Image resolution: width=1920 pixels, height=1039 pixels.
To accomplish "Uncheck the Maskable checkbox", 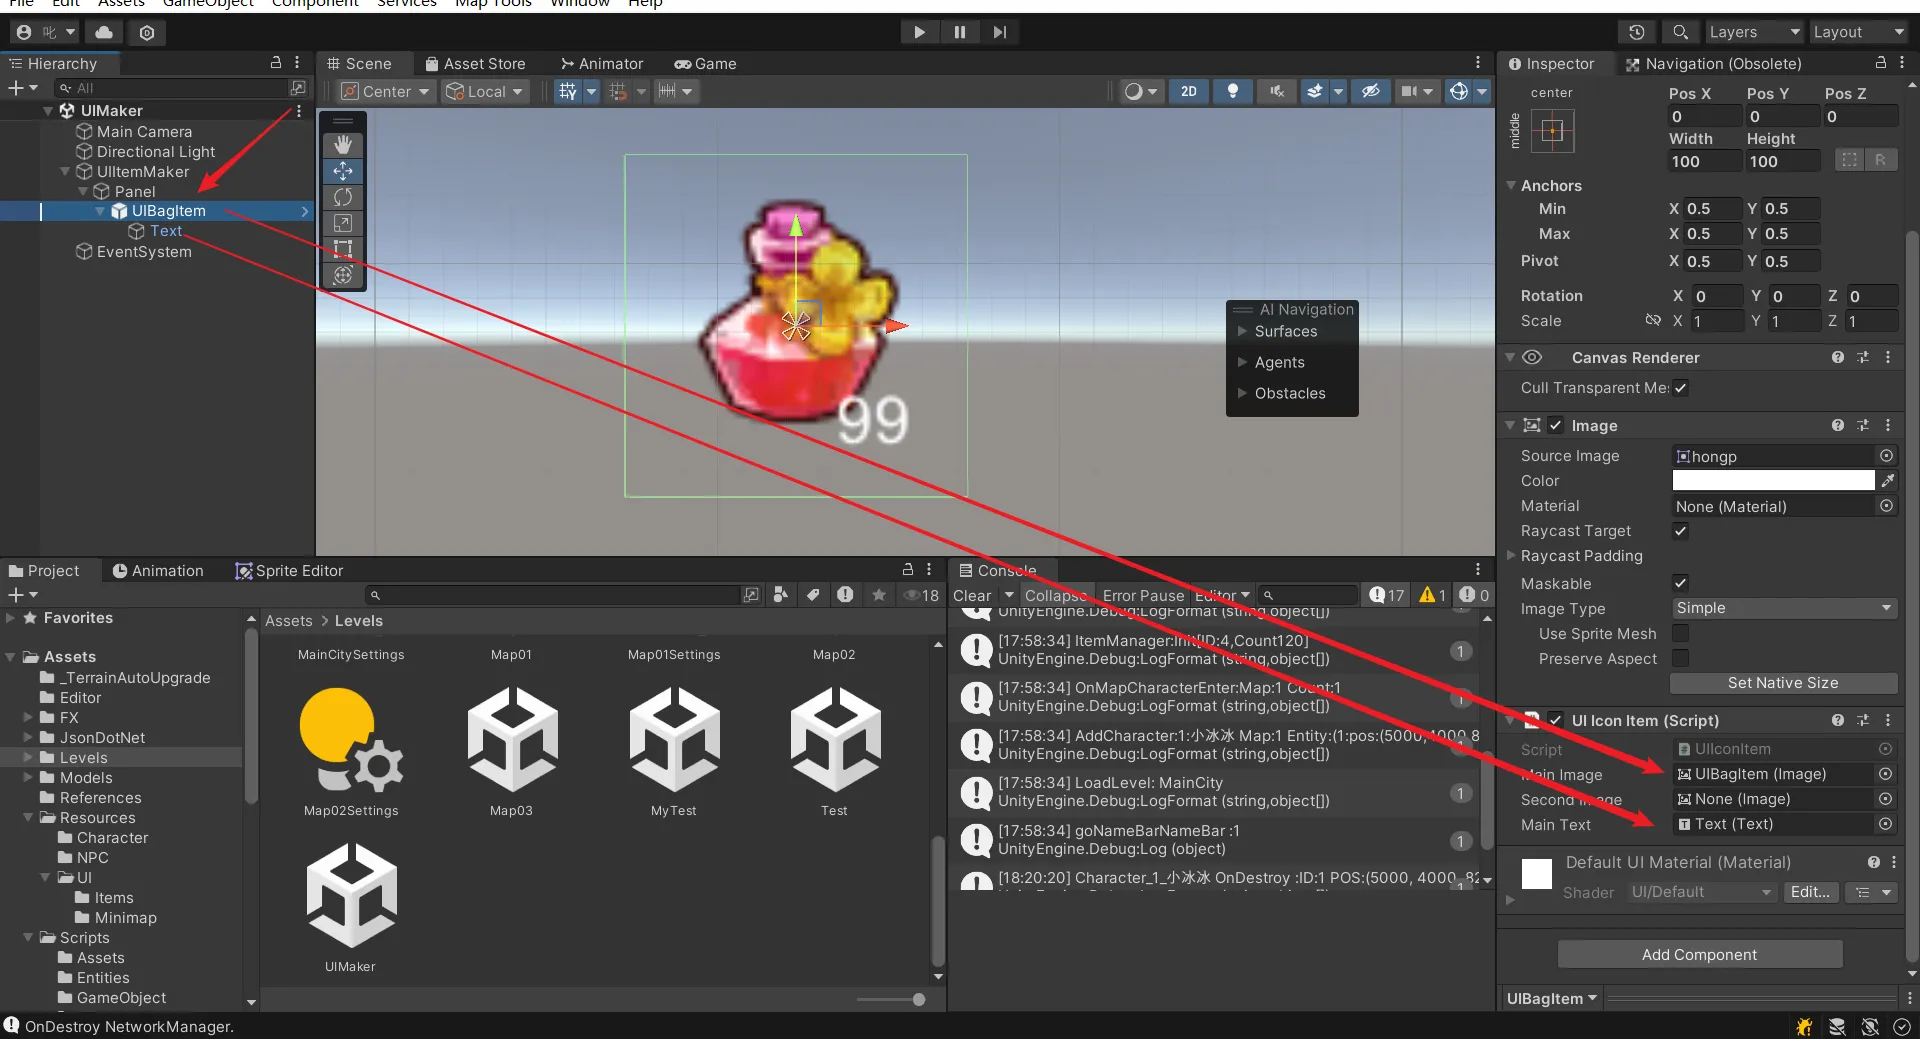I will click(x=1681, y=583).
